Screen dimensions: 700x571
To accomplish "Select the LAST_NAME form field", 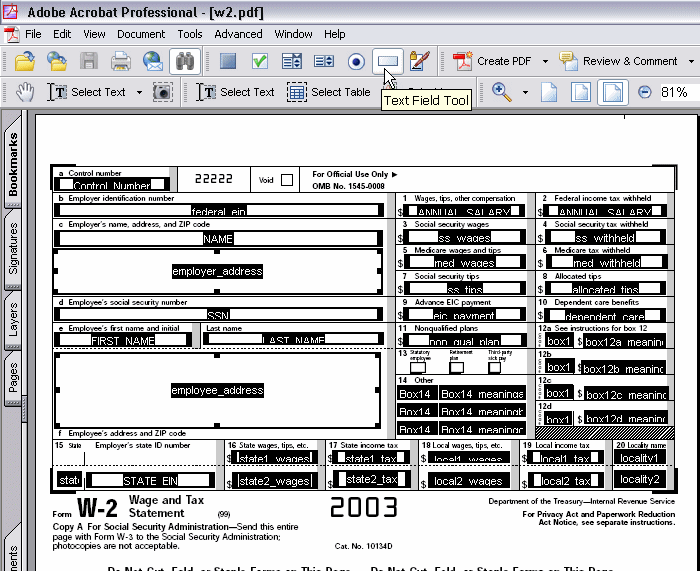I will tap(293, 339).
